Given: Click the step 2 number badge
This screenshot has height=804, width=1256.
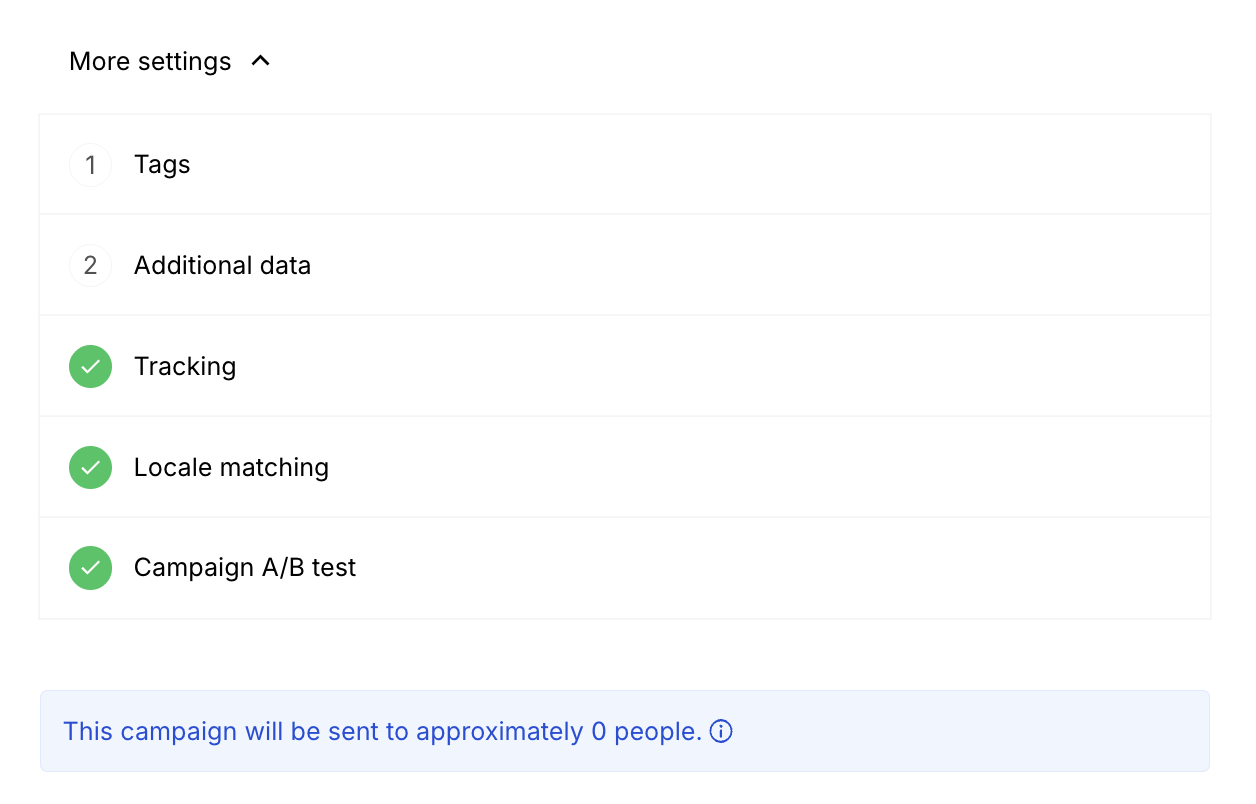Looking at the screenshot, I should (x=90, y=266).
